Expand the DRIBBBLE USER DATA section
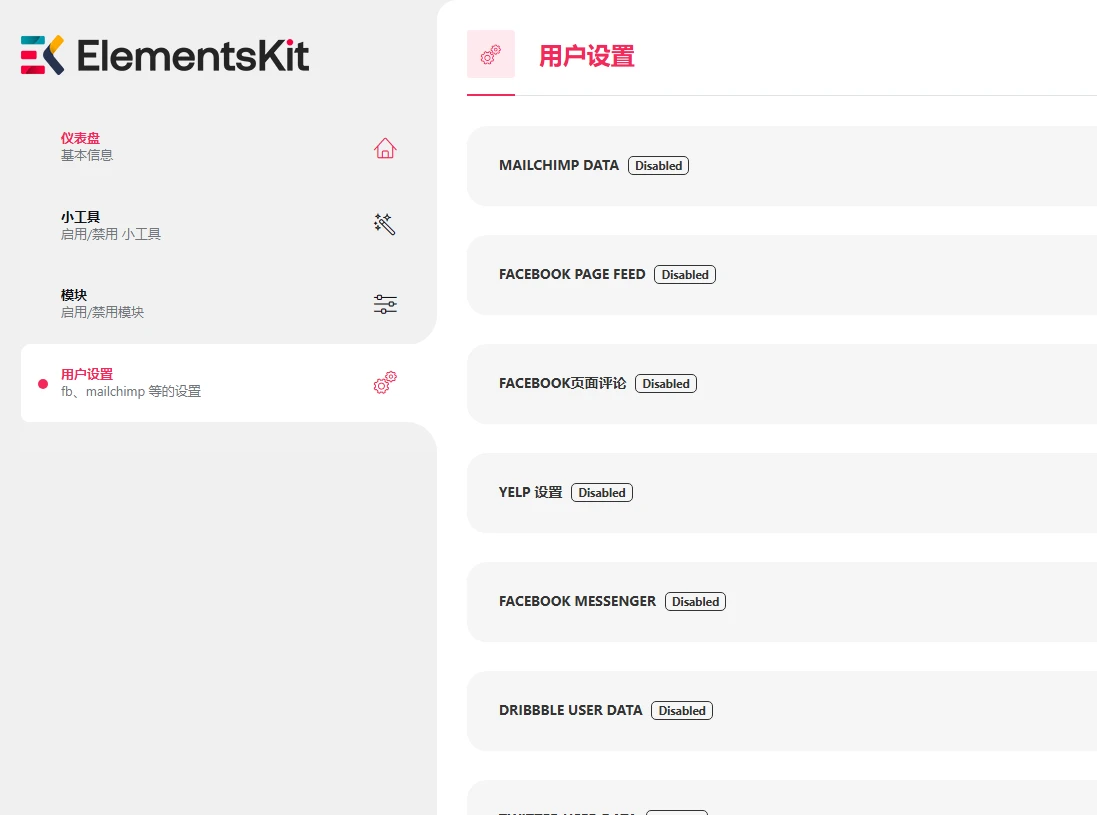Screen dimensions: 1097x815 point(570,710)
